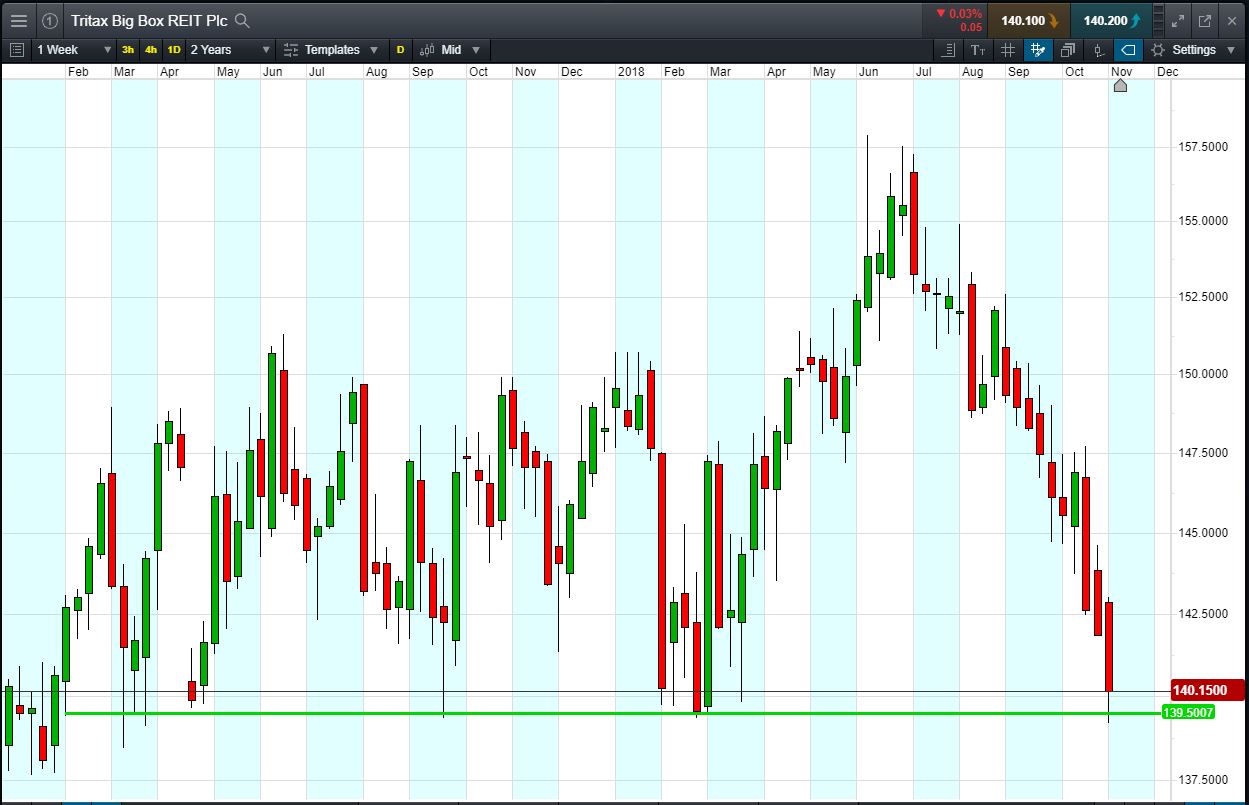Click the market depth ladder icon
Screen dimensions: 1249x805
click(x=1159, y=20)
